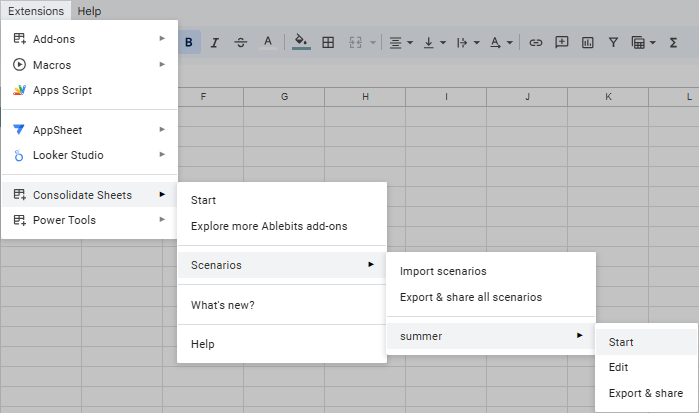Open the Extensions menu
This screenshot has height=413, width=699.
tap(36, 11)
